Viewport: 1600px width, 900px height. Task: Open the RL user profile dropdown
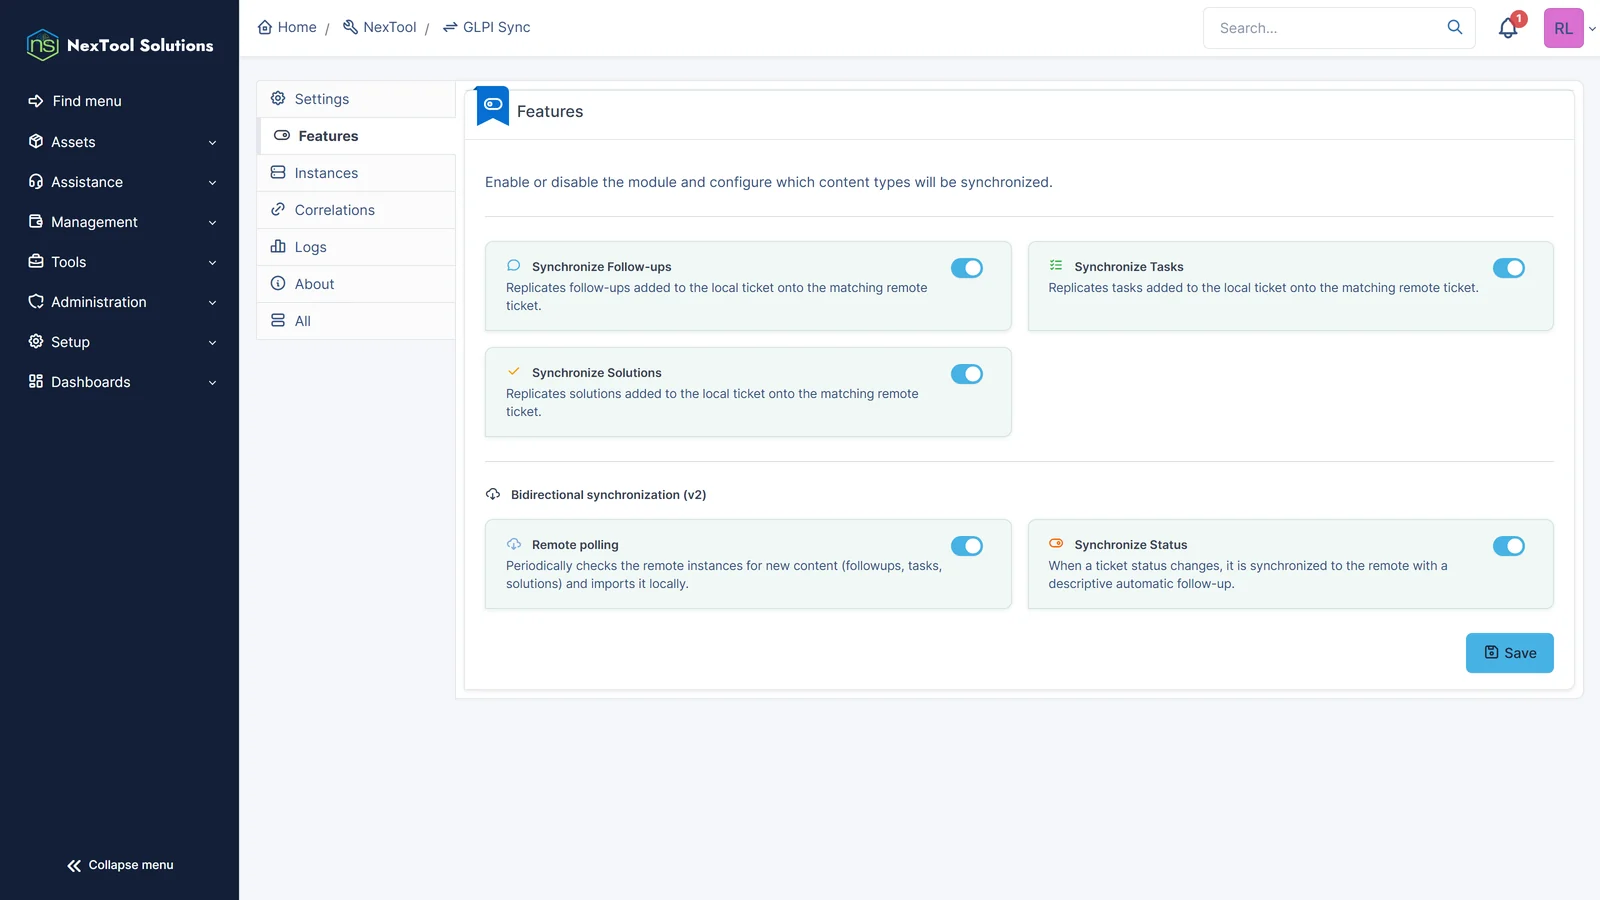(1570, 28)
